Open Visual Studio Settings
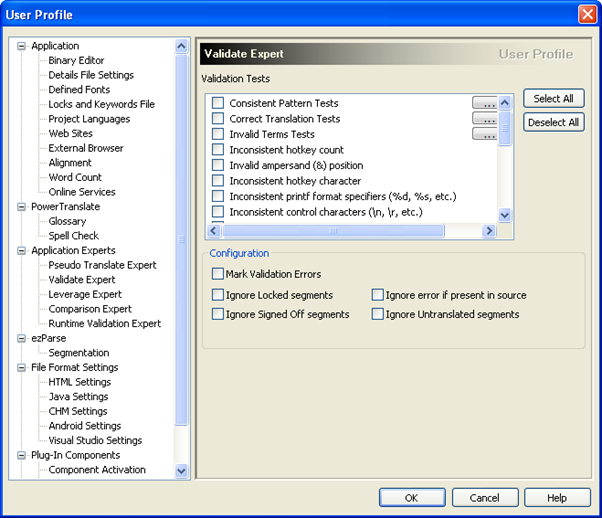This screenshot has width=602, height=518. (95, 440)
